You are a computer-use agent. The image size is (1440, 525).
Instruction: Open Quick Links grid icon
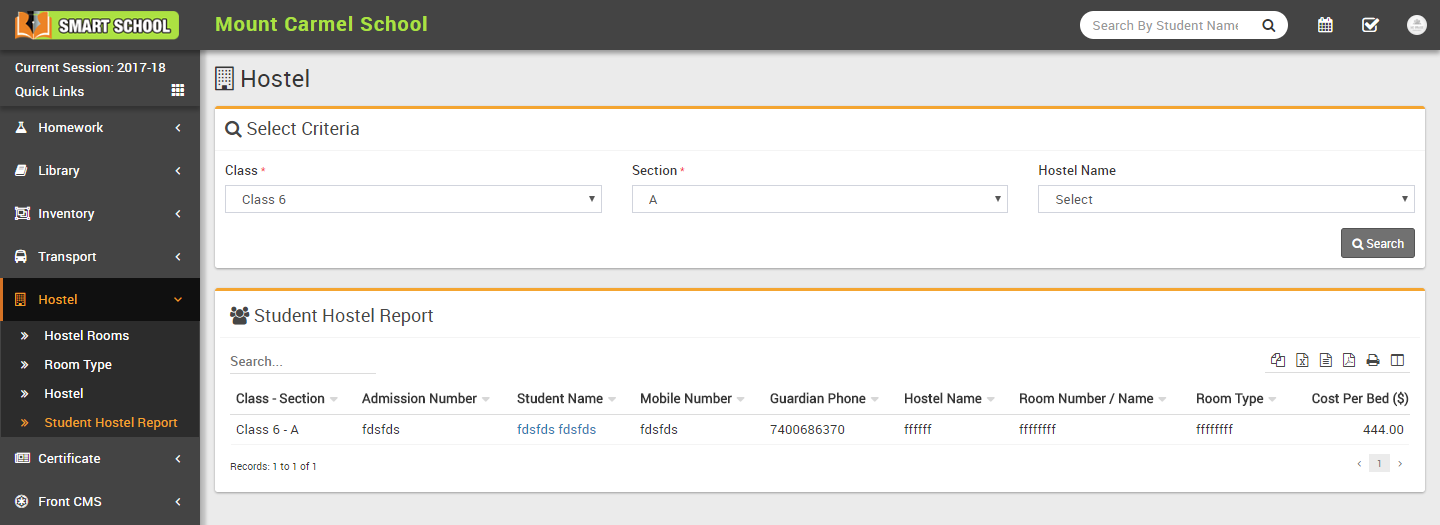(x=178, y=91)
